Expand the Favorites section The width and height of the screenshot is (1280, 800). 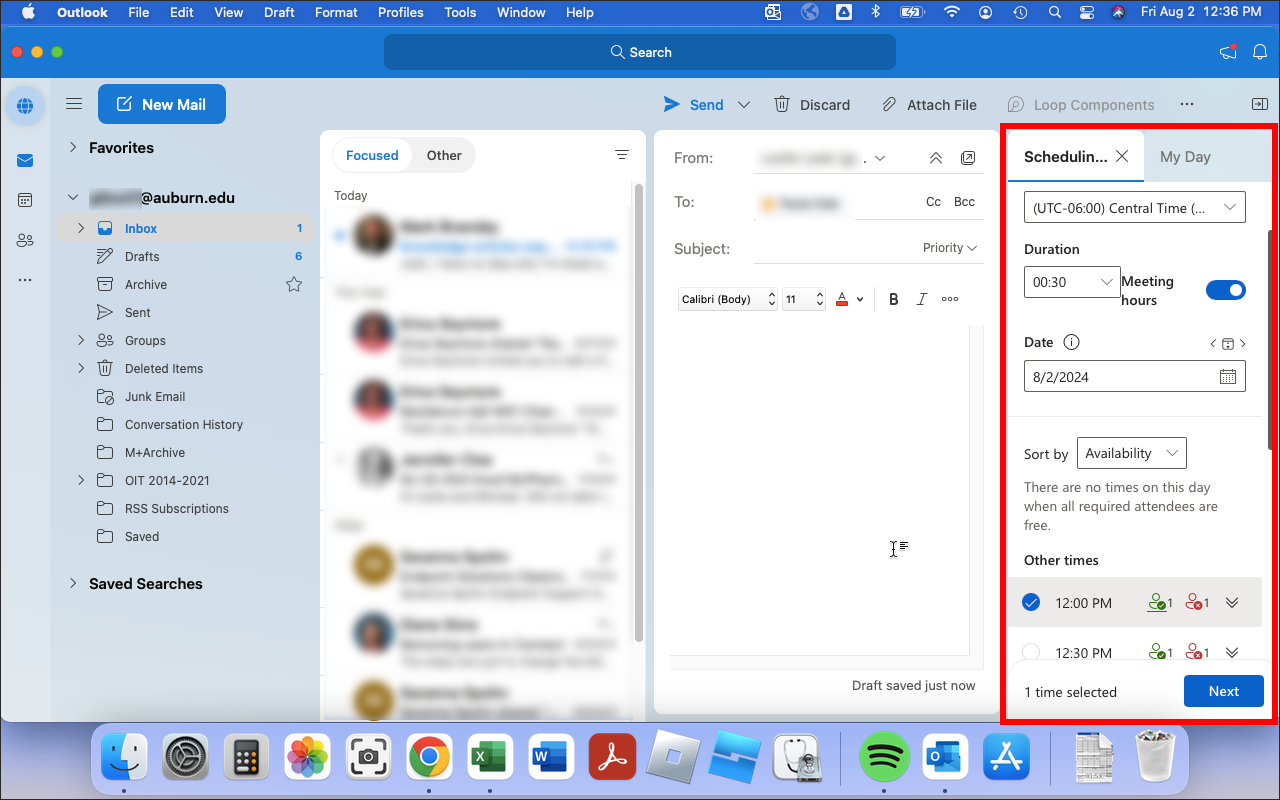pos(73,147)
